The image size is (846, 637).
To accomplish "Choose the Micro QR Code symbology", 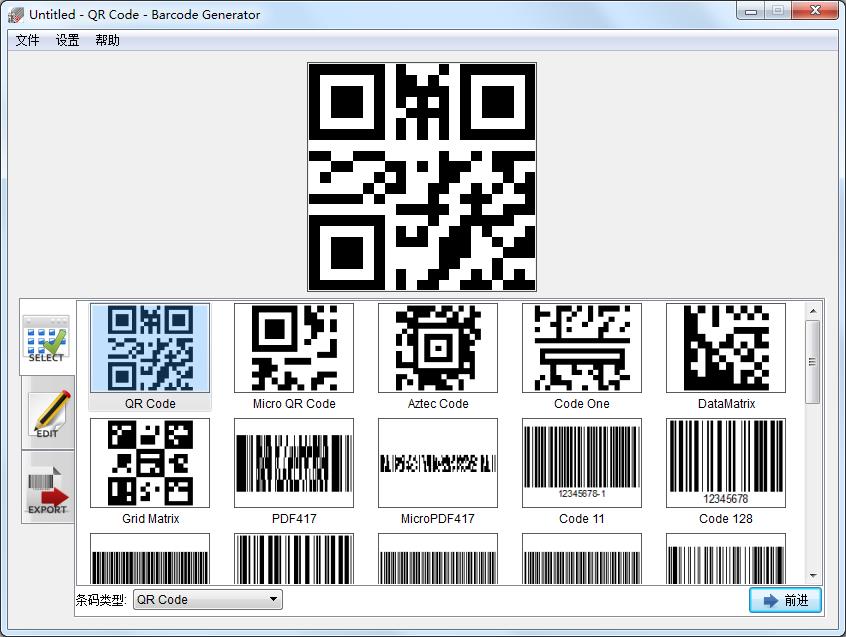I will tap(294, 357).
